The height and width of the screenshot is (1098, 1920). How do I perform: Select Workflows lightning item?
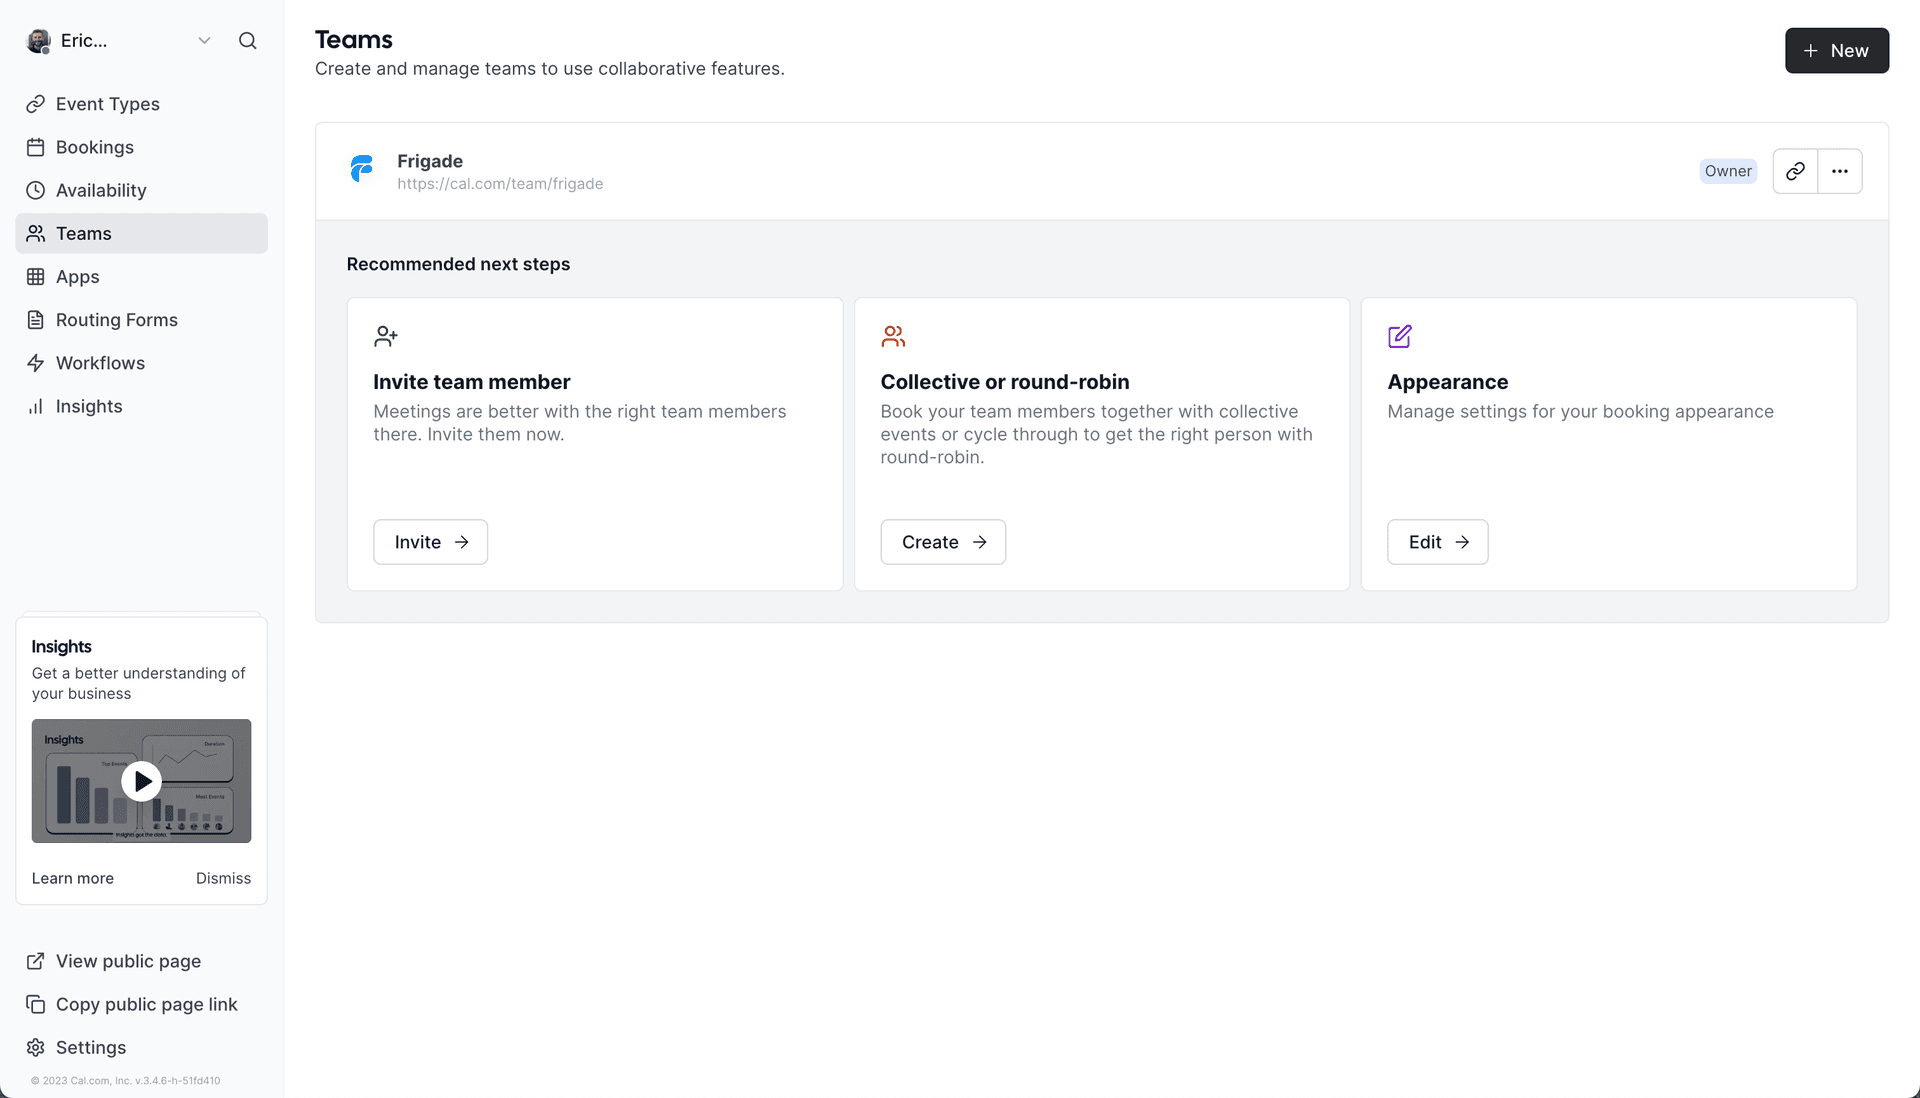(100, 363)
